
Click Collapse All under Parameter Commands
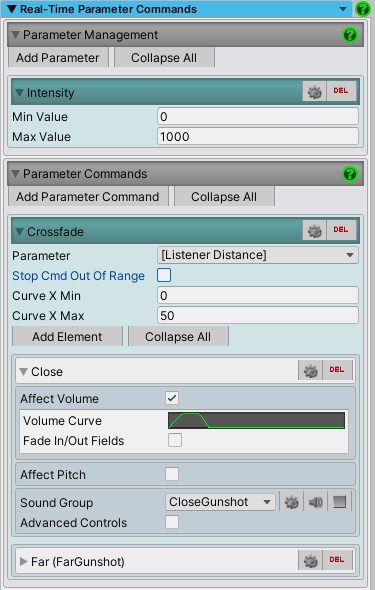[224, 196]
